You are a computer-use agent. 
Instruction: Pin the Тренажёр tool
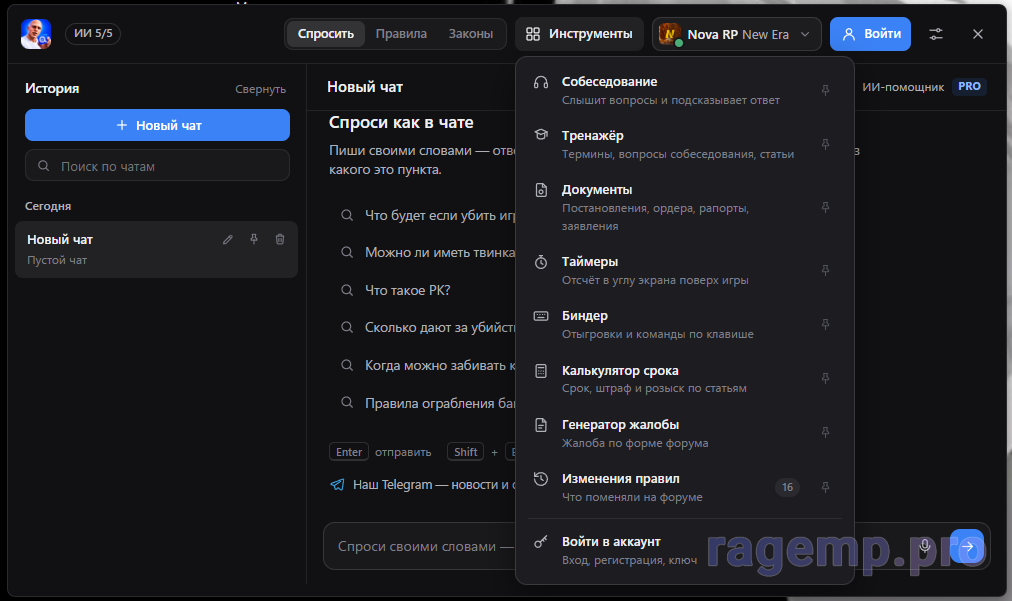point(825,145)
